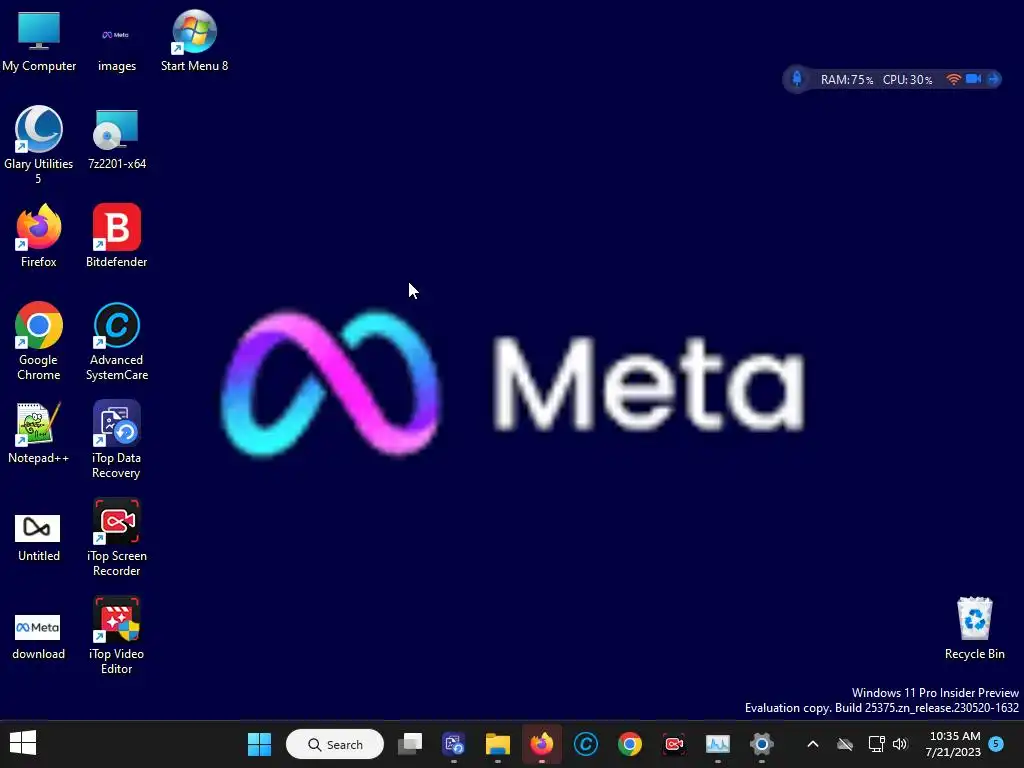This screenshot has height=768, width=1024.
Task: Show hidden system tray icons
Action: click(x=813, y=744)
